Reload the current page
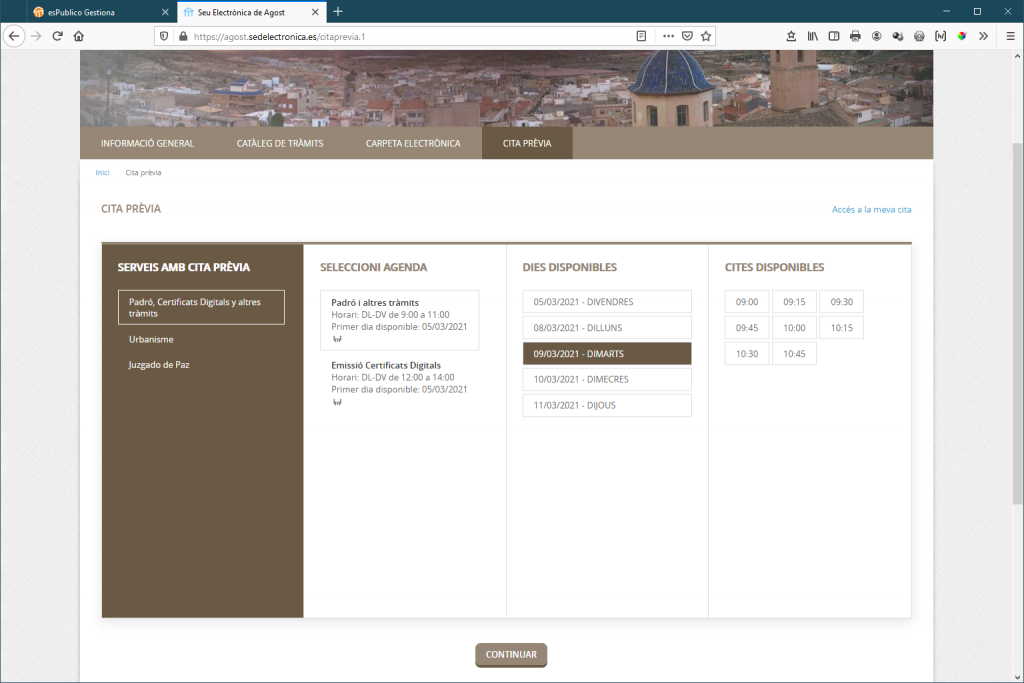 (58, 36)
